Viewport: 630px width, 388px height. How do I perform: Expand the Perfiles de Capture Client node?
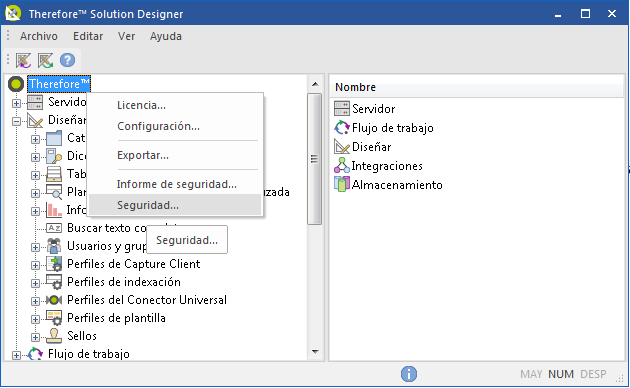[35, 265]
